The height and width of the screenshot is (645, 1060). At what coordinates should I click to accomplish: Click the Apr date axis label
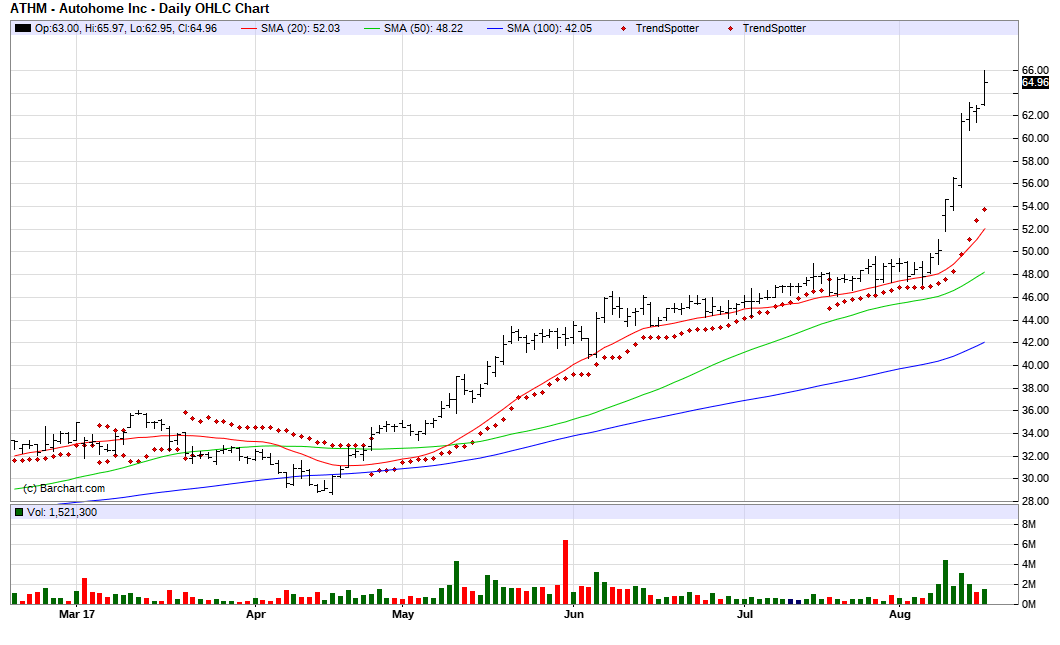coord(256,614)
